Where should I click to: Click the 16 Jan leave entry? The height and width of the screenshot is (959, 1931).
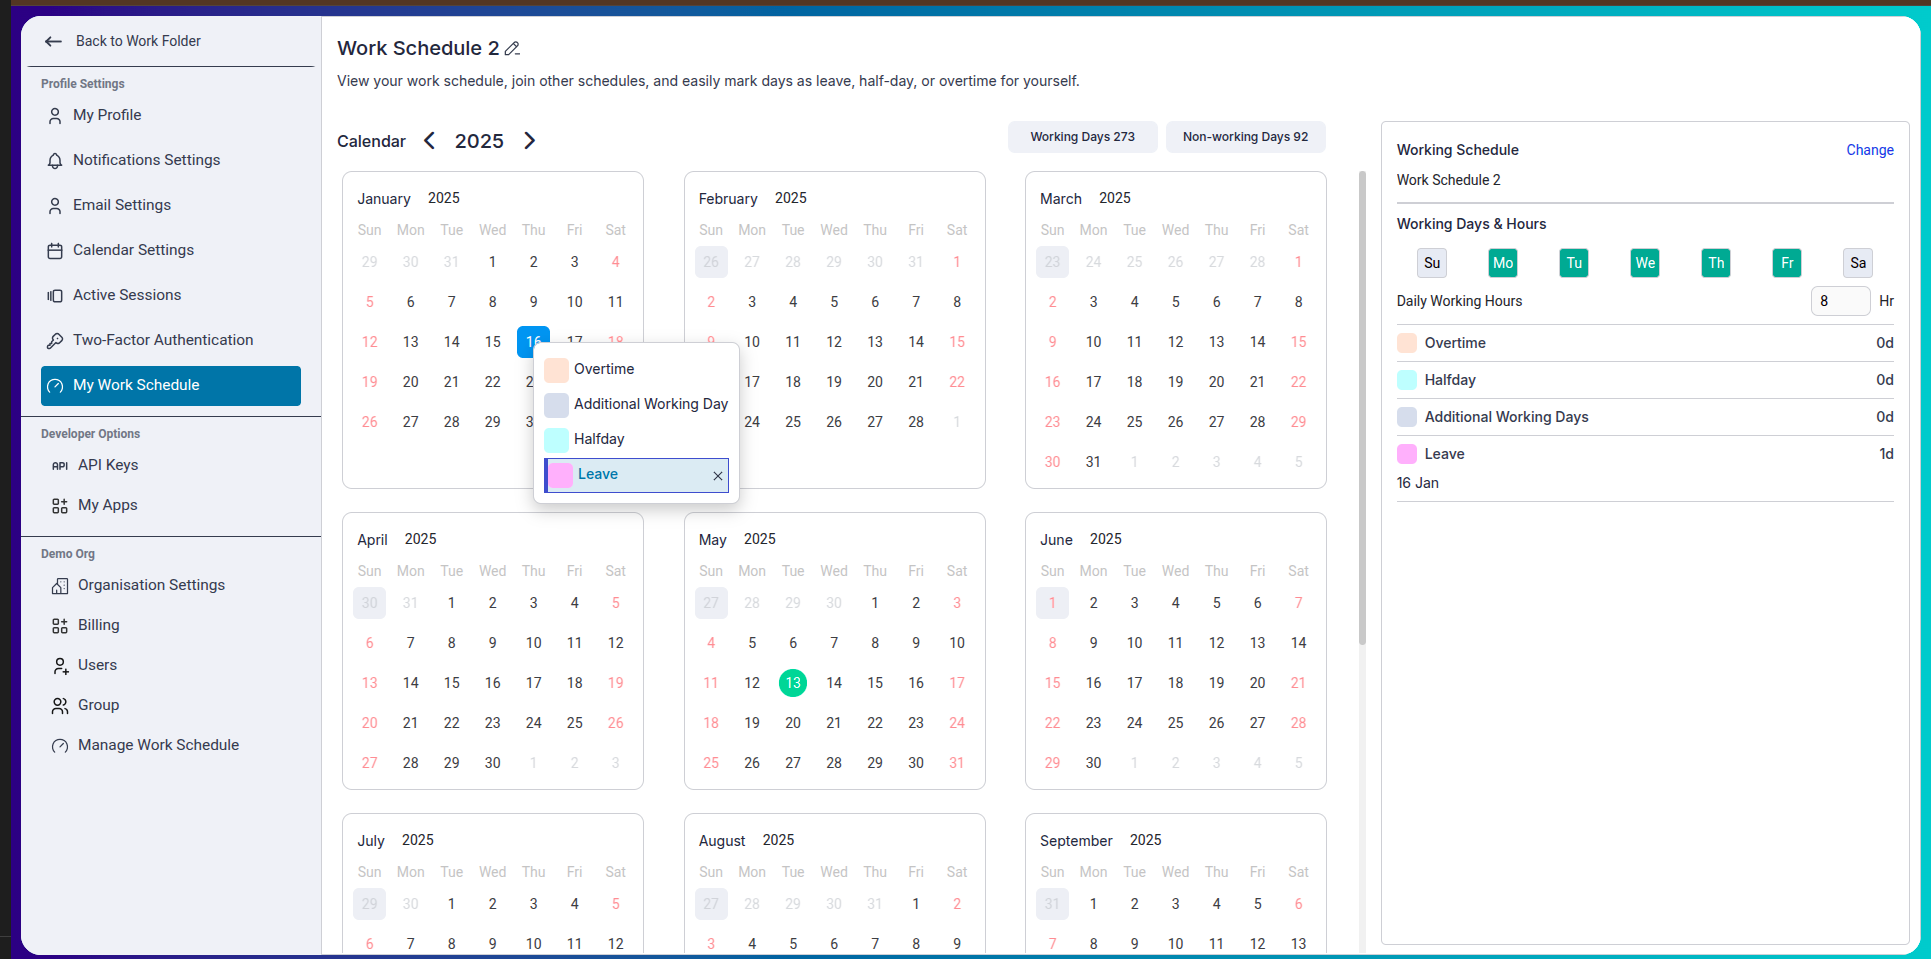(x=1417, y=483)
